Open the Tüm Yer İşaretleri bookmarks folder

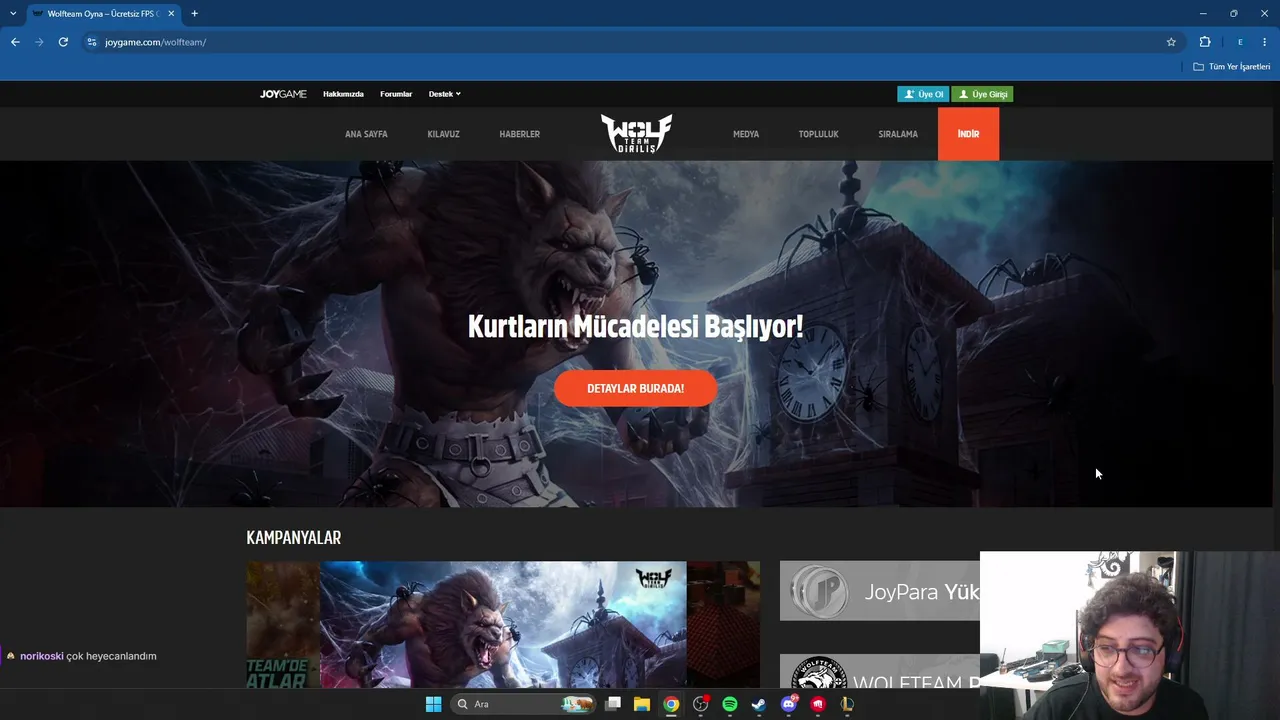click(1232, 67)
